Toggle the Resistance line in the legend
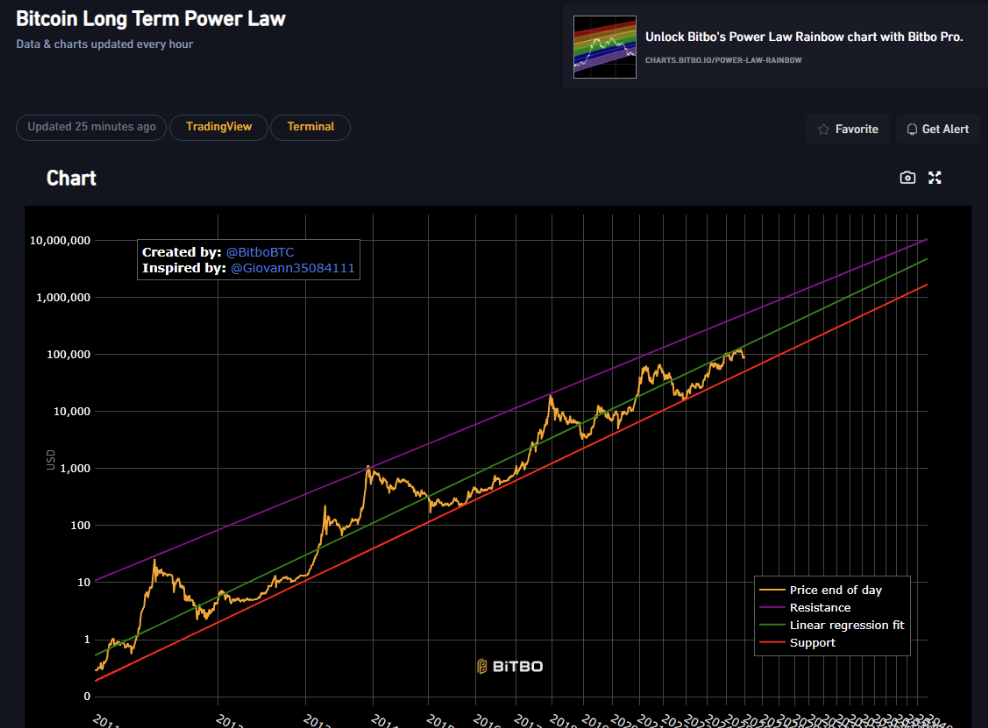988x728 pixels. click(820, 607)
